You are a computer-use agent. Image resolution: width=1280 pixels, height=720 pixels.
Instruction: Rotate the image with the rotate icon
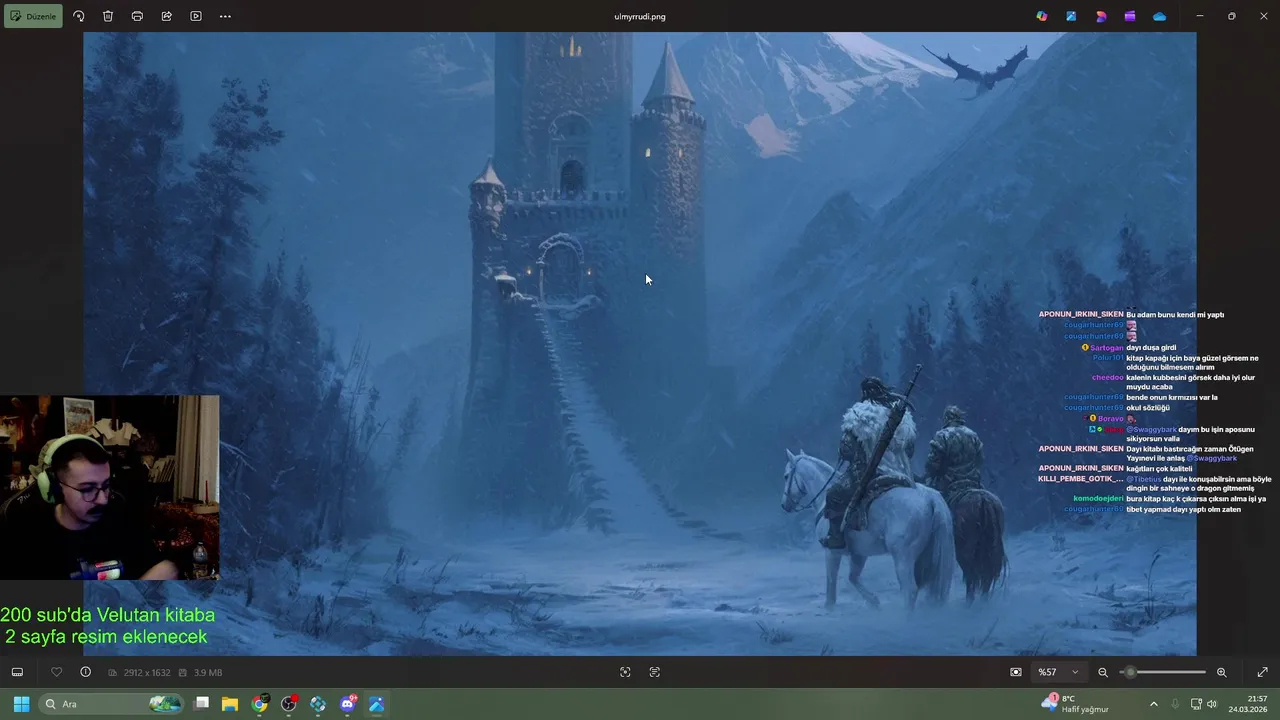[79, 16]
